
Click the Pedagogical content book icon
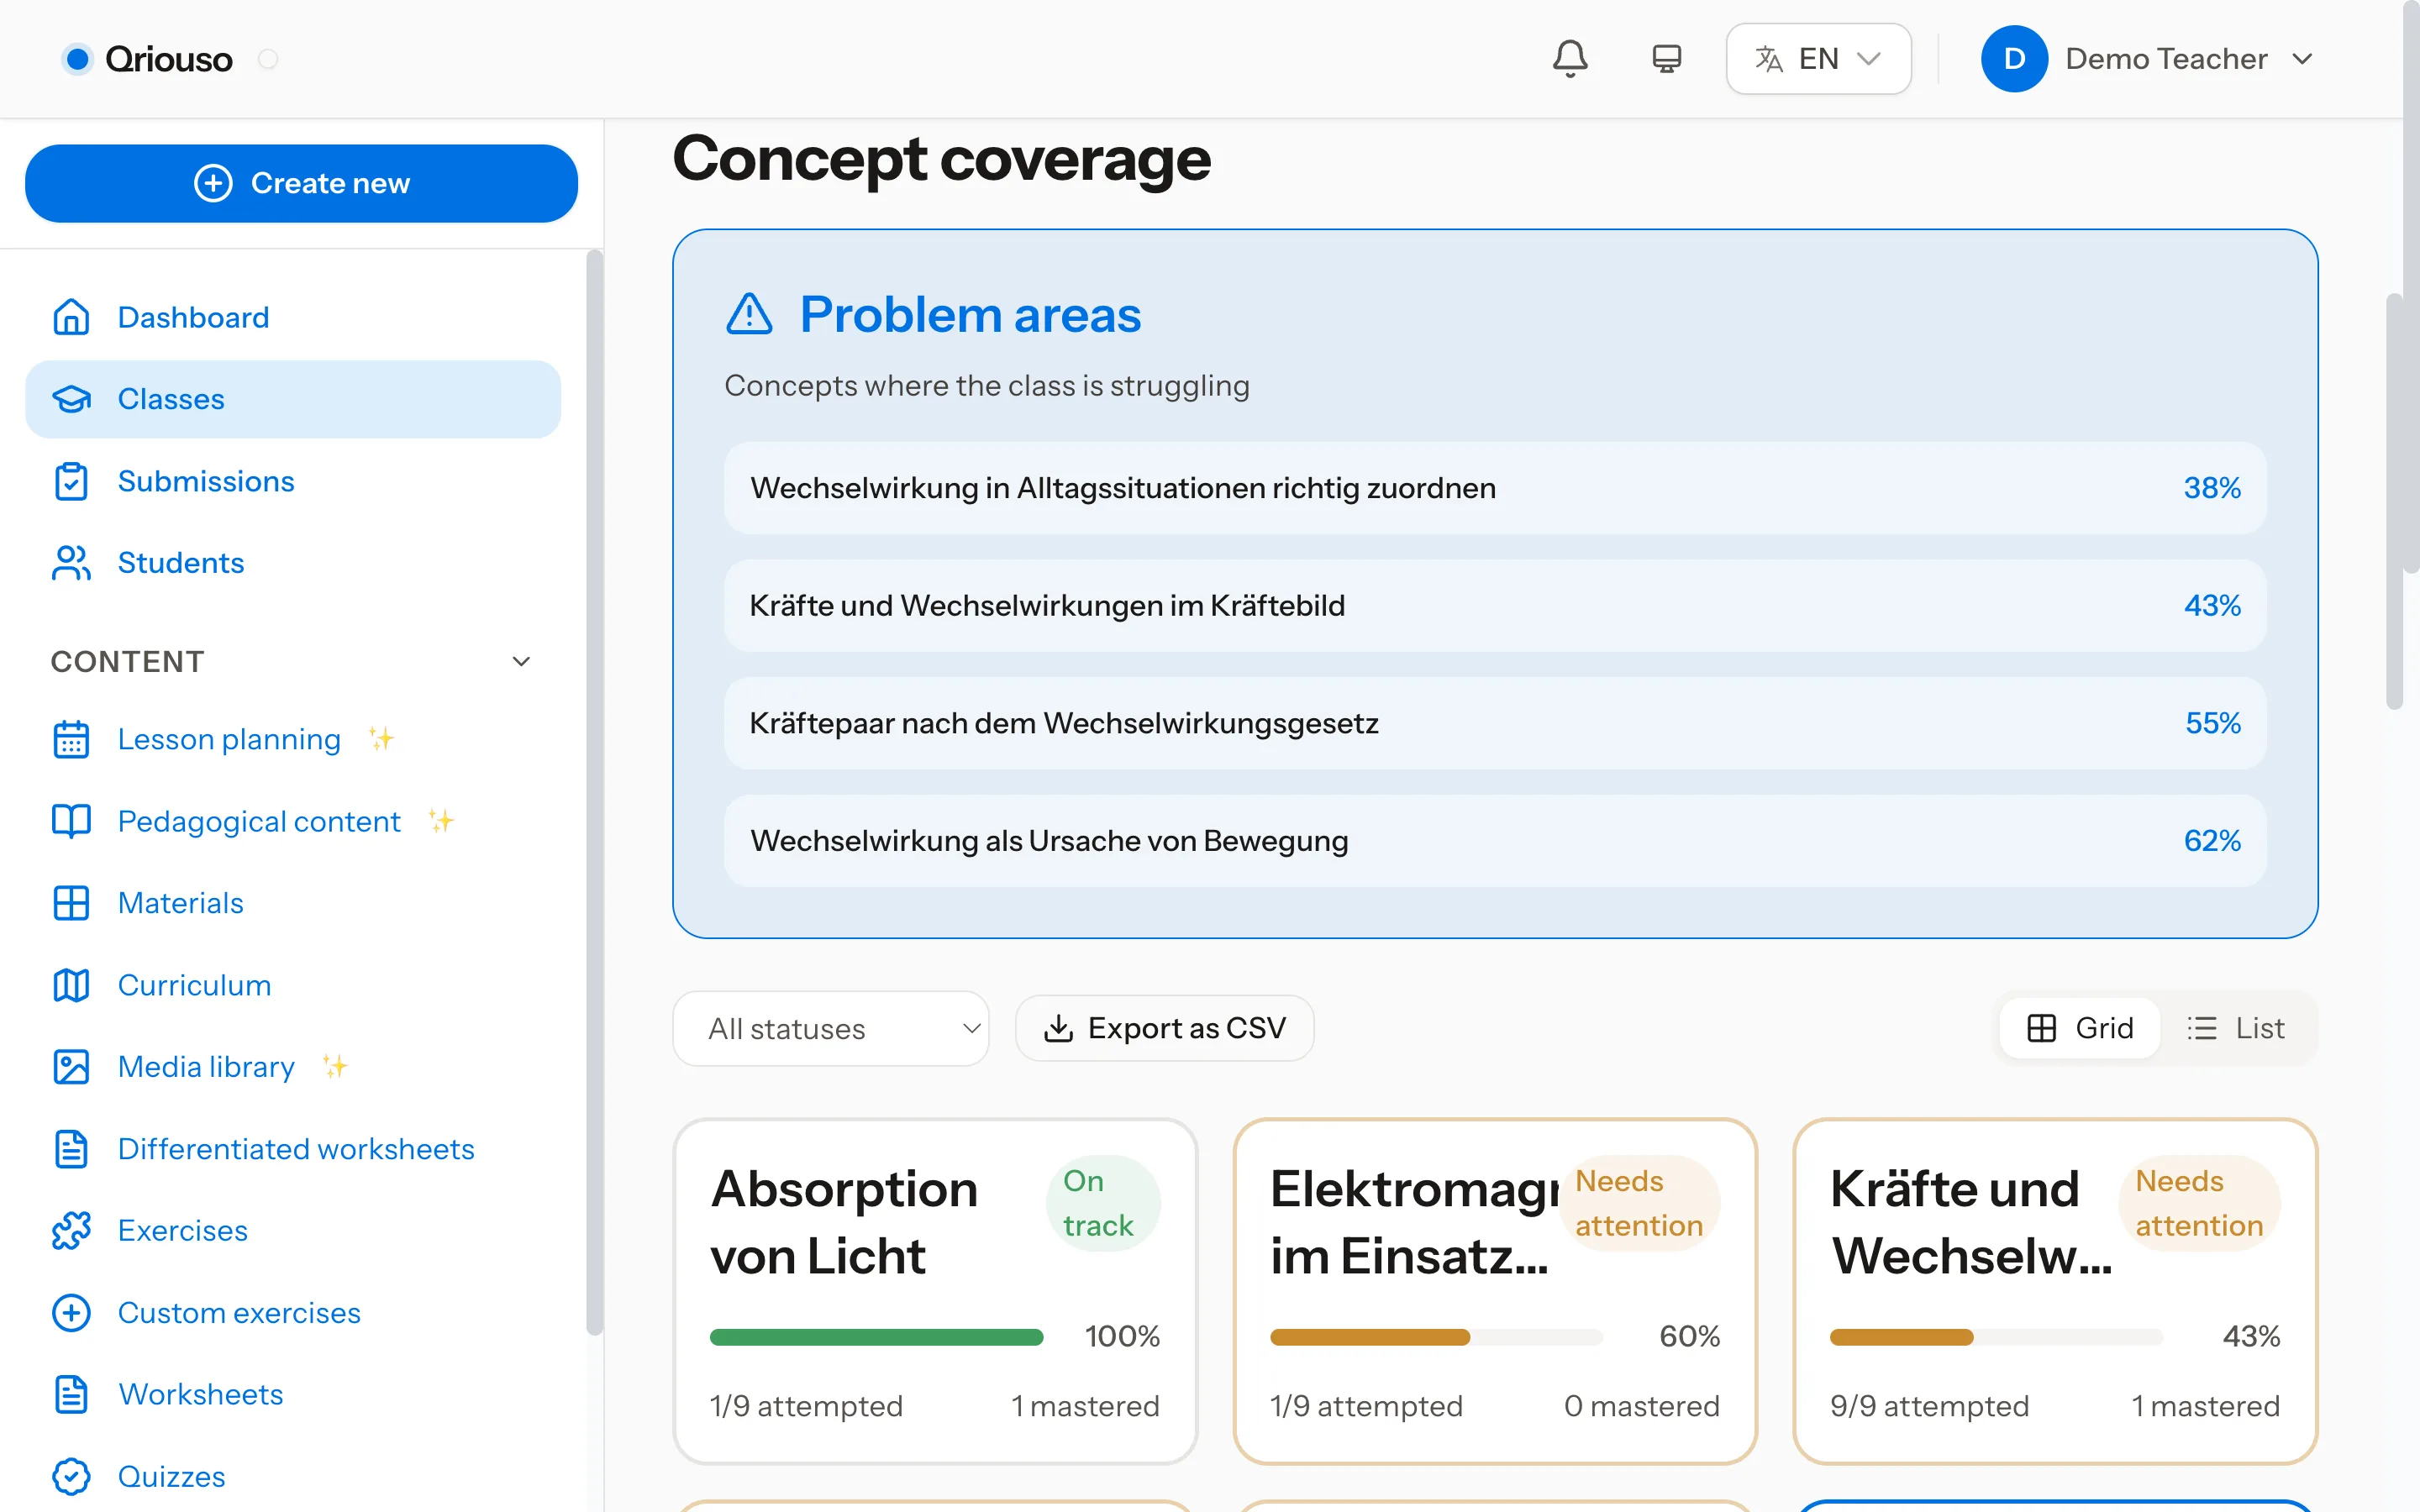coord(71,821)
